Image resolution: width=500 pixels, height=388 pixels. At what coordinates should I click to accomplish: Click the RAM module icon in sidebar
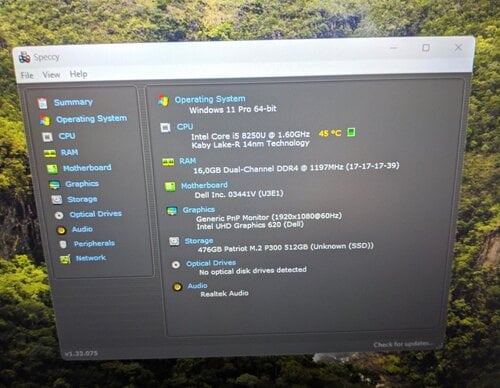[x=50, y=153]
